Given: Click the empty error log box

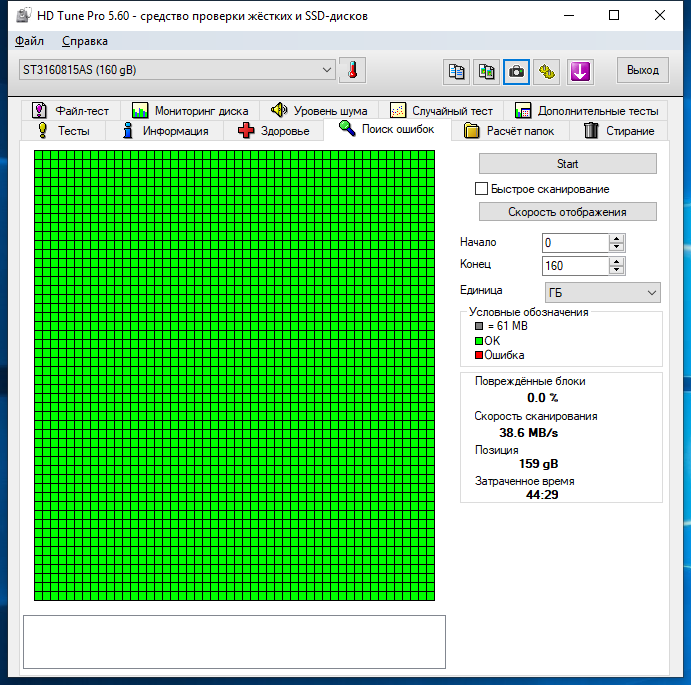Looking at the screenshot, I should pos(234,642).
